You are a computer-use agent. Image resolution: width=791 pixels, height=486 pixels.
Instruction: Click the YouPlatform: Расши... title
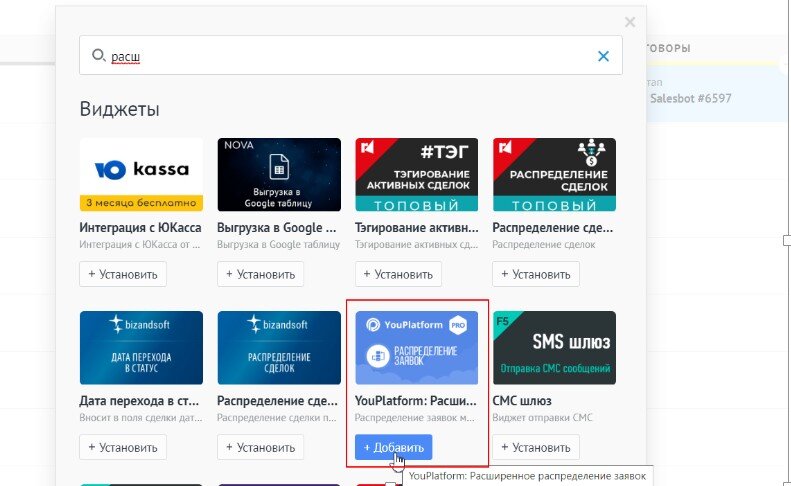click(416, 401)
